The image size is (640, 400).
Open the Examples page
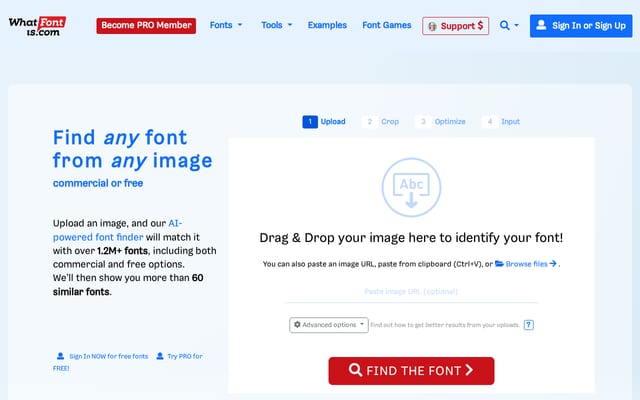point(327,25)
